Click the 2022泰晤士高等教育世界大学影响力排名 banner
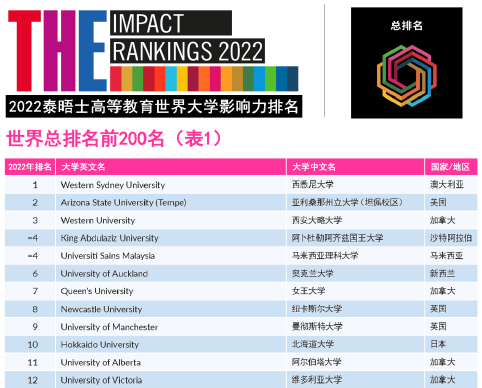 (x=154, y=107)
